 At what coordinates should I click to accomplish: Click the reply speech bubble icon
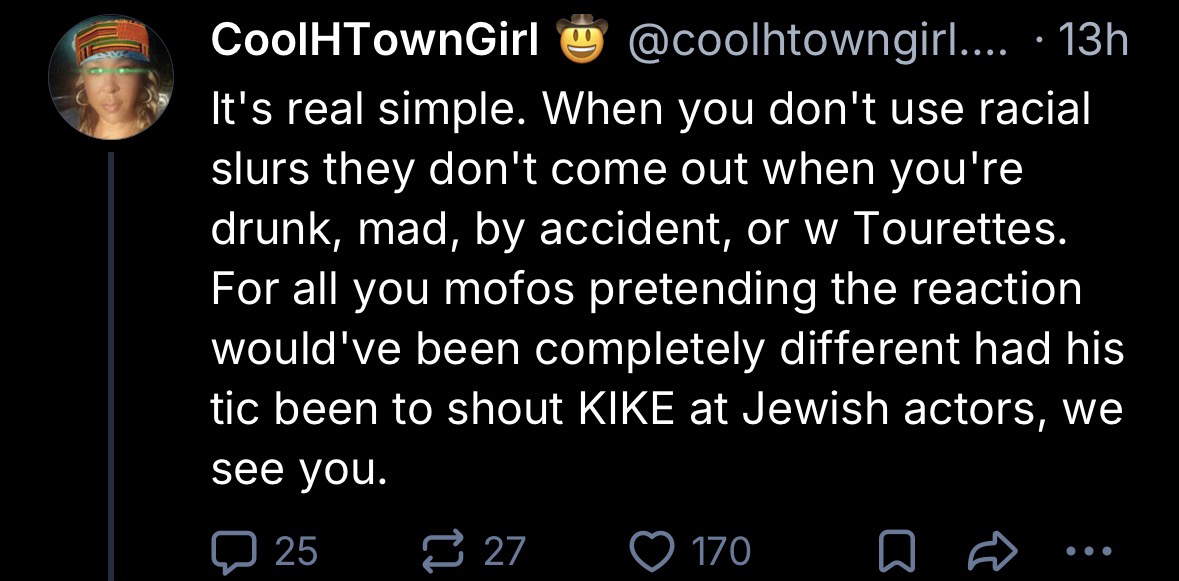pyautogui.click(x=232, y=549)
